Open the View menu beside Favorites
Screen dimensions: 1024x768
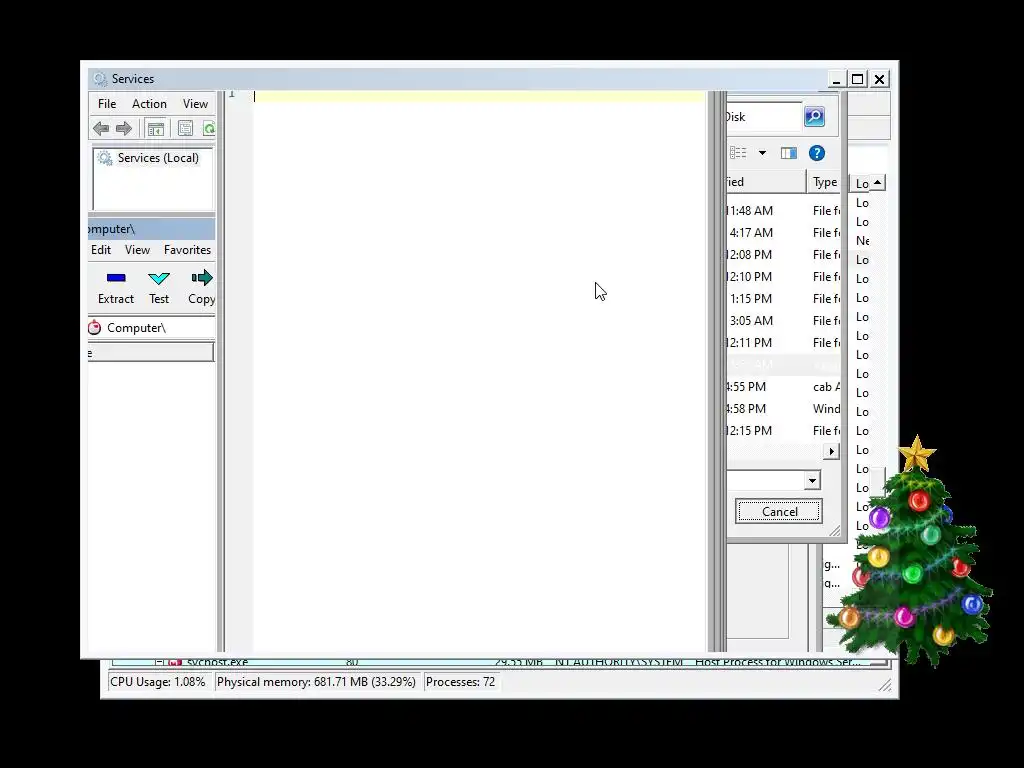(137, 250)
